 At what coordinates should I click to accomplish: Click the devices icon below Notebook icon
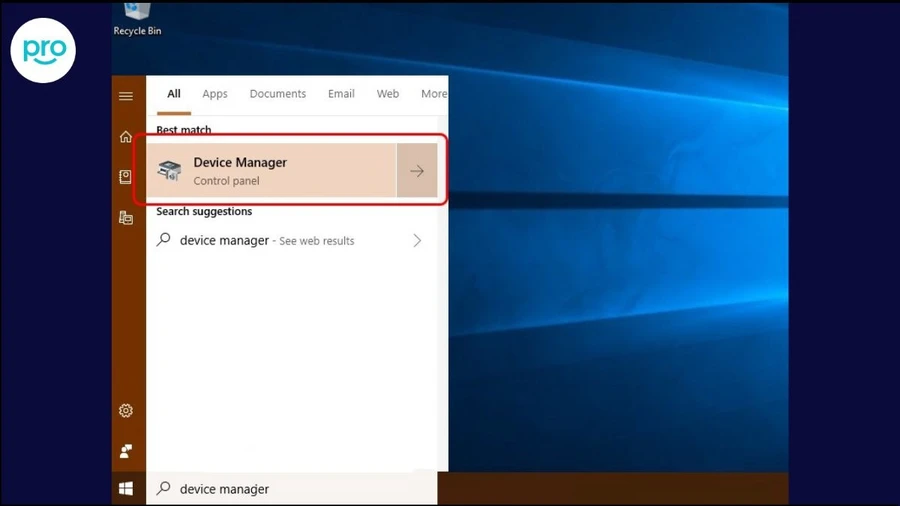coord(126,218)
